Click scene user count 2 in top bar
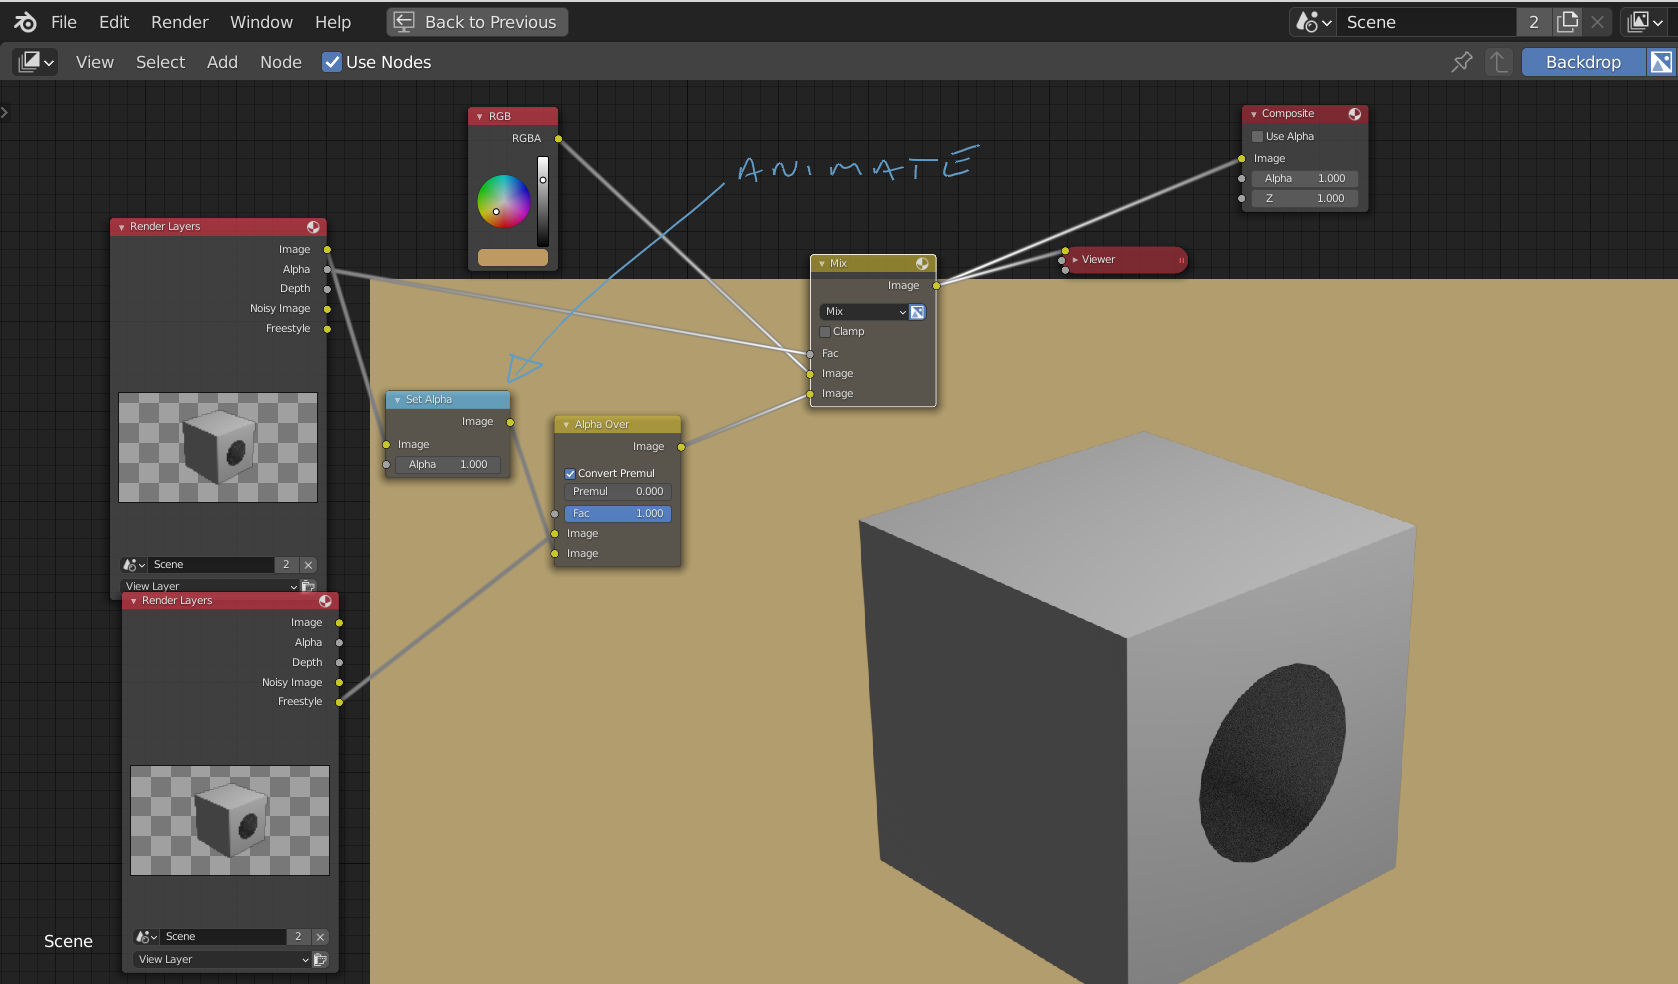 1534,22
